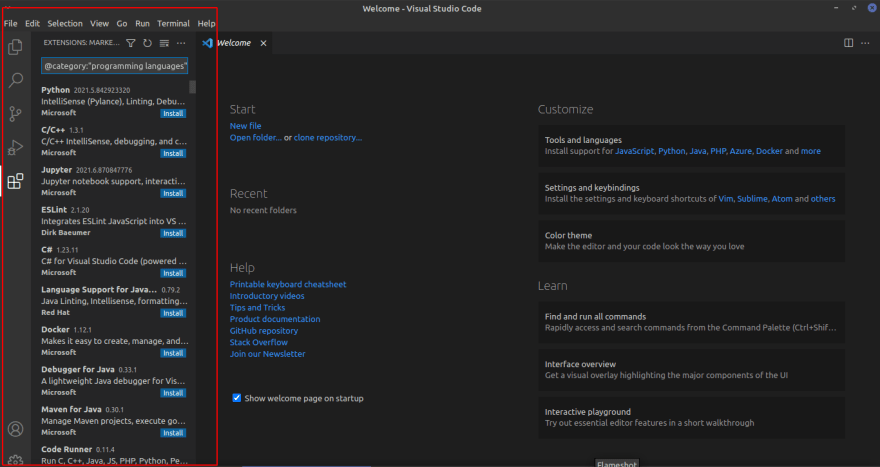Click the clone repository... link
This screenshot has width=880, height=467.
[328, 138]
